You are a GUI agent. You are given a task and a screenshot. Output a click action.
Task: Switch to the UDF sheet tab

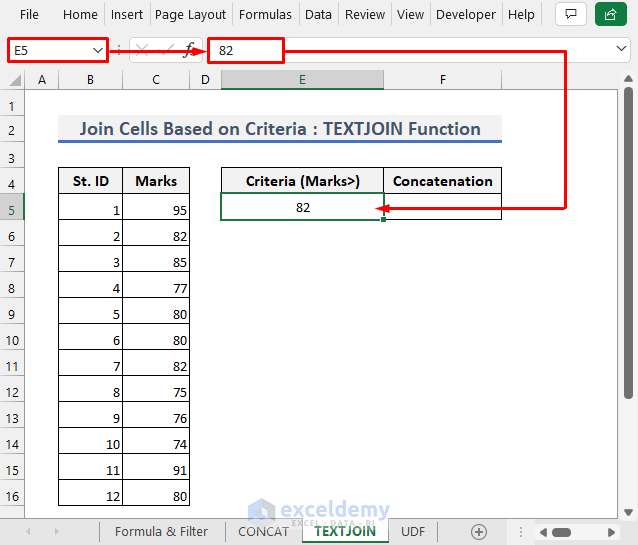(413, 531)
